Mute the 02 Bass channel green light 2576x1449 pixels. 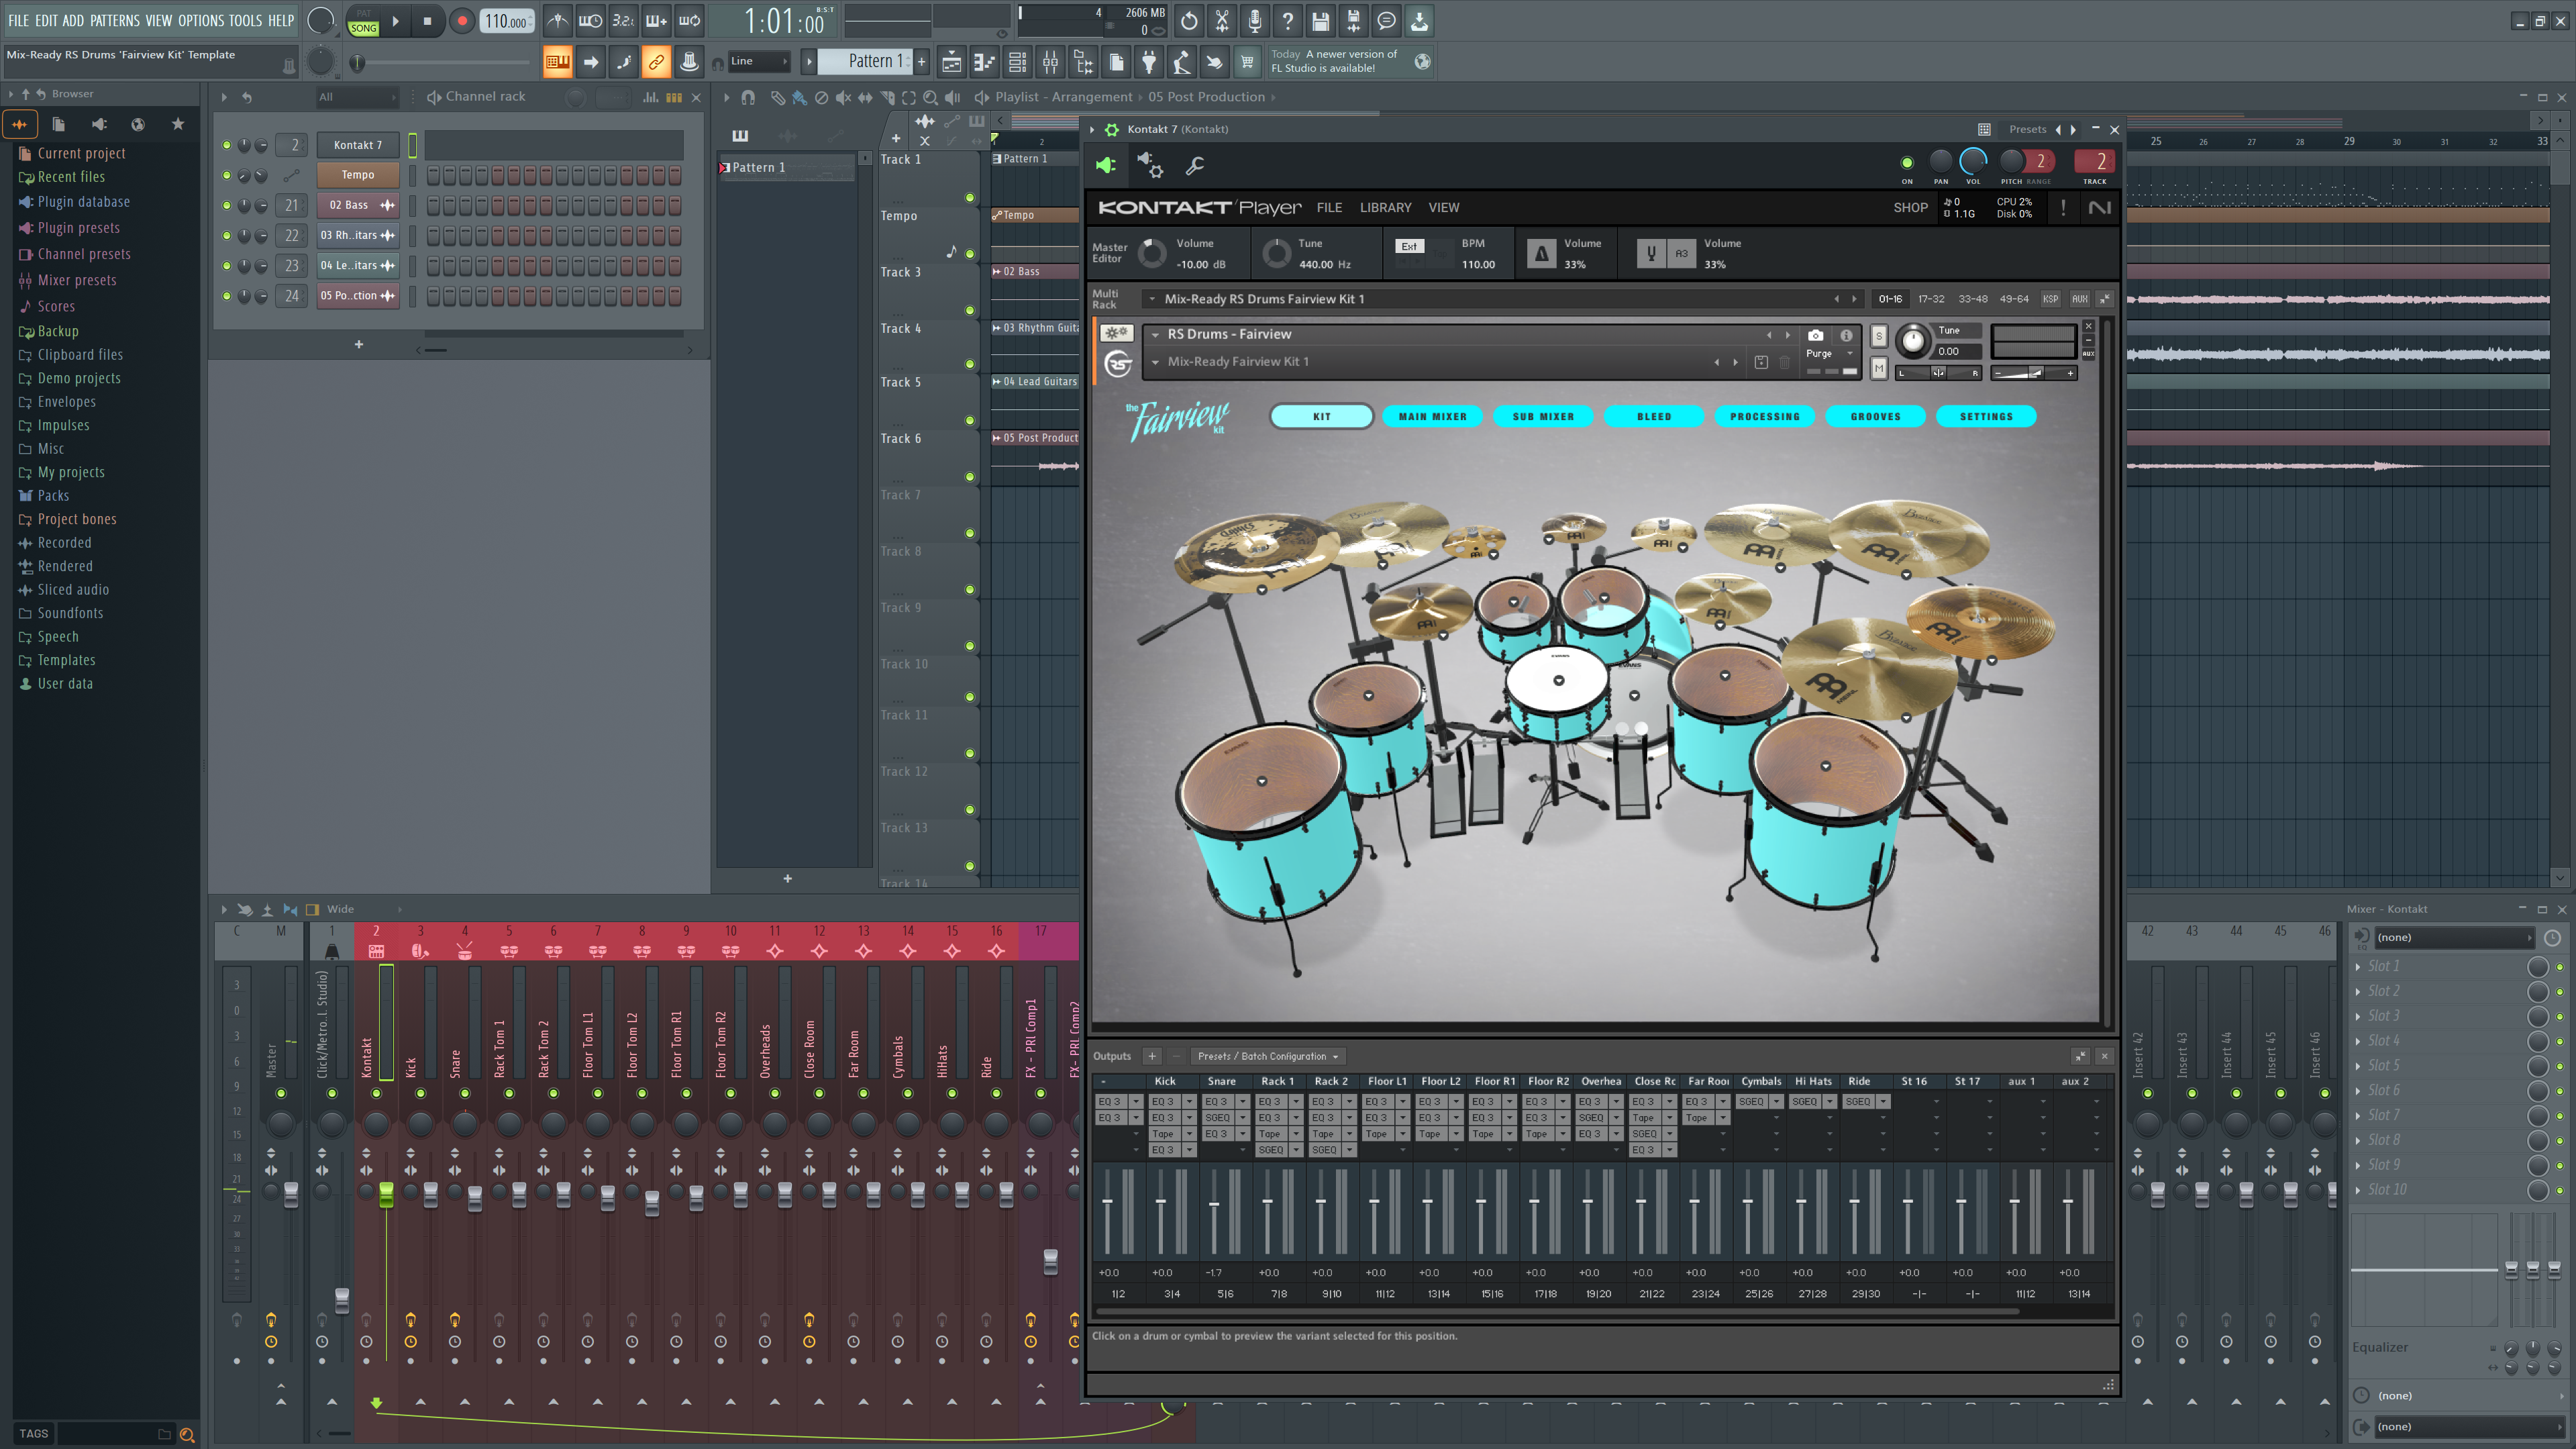click(x=227, y=205)
